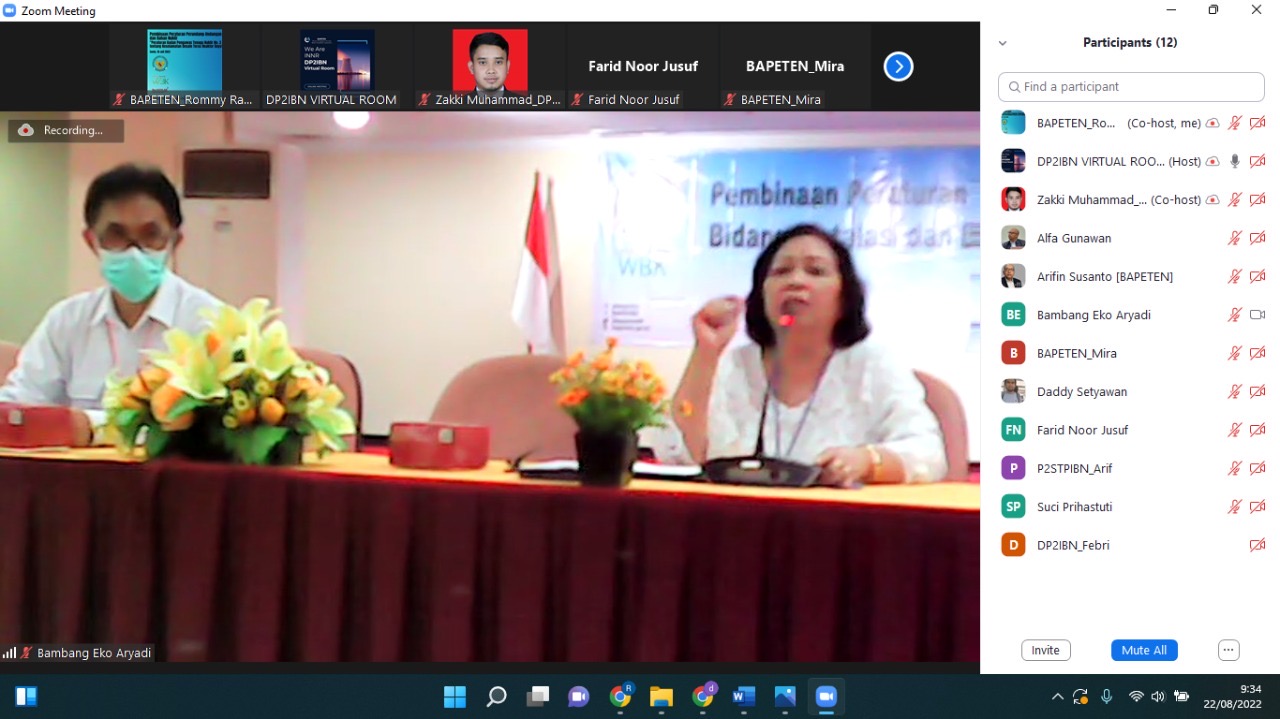Collapse Participants panel with chevron
The image size is (1280, 719).
click(1003, 43)
